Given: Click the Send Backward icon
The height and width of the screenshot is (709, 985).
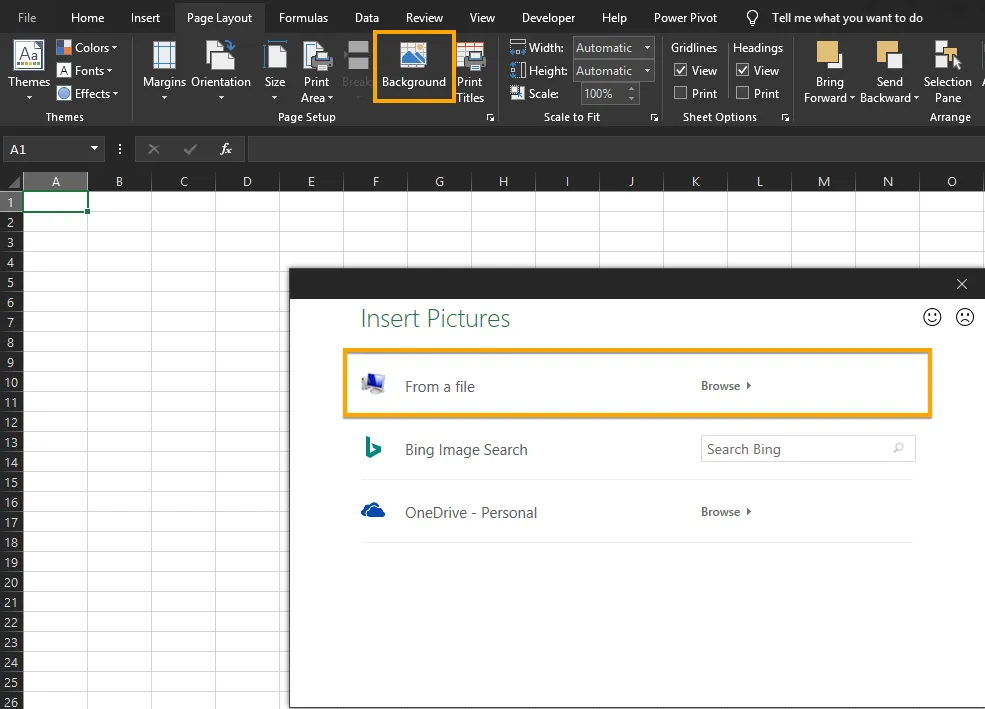Looking at the screenshot, I should (890, 55).
